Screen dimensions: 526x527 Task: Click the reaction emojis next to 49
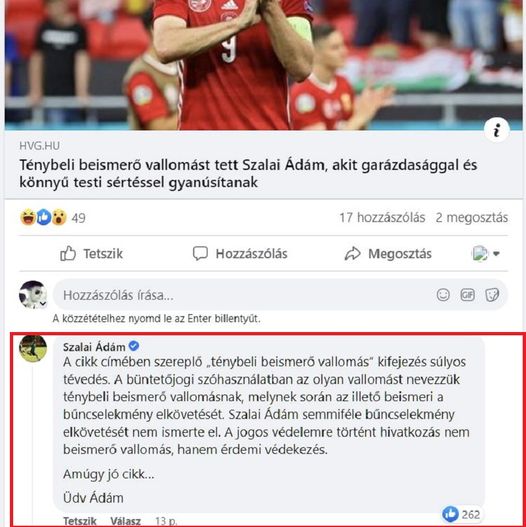point(43,217)
